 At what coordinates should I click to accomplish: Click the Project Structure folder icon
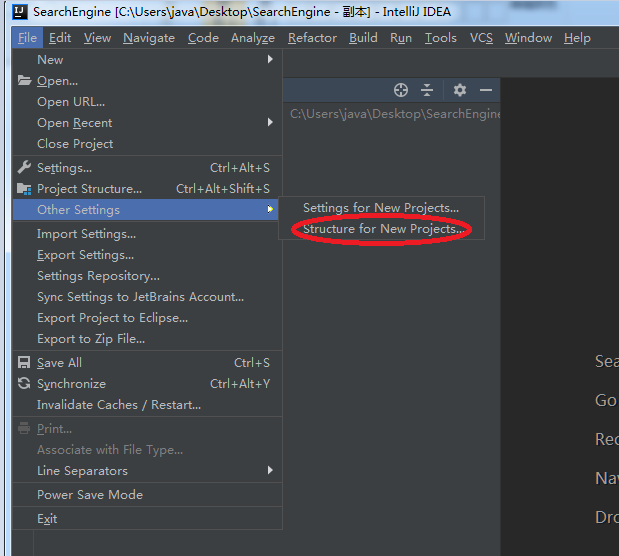[24, 189]
